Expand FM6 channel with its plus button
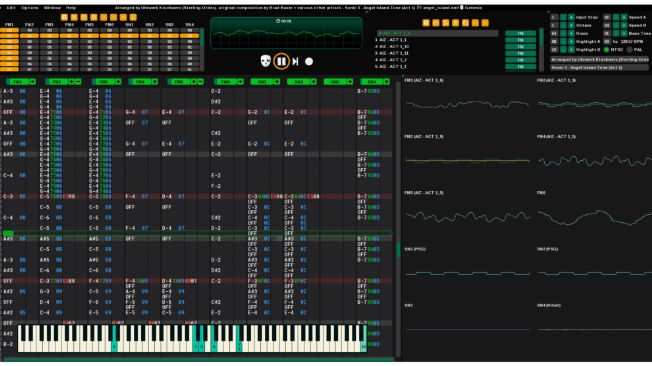Viewport: 652px width, 366px height. tap(240, 82)
